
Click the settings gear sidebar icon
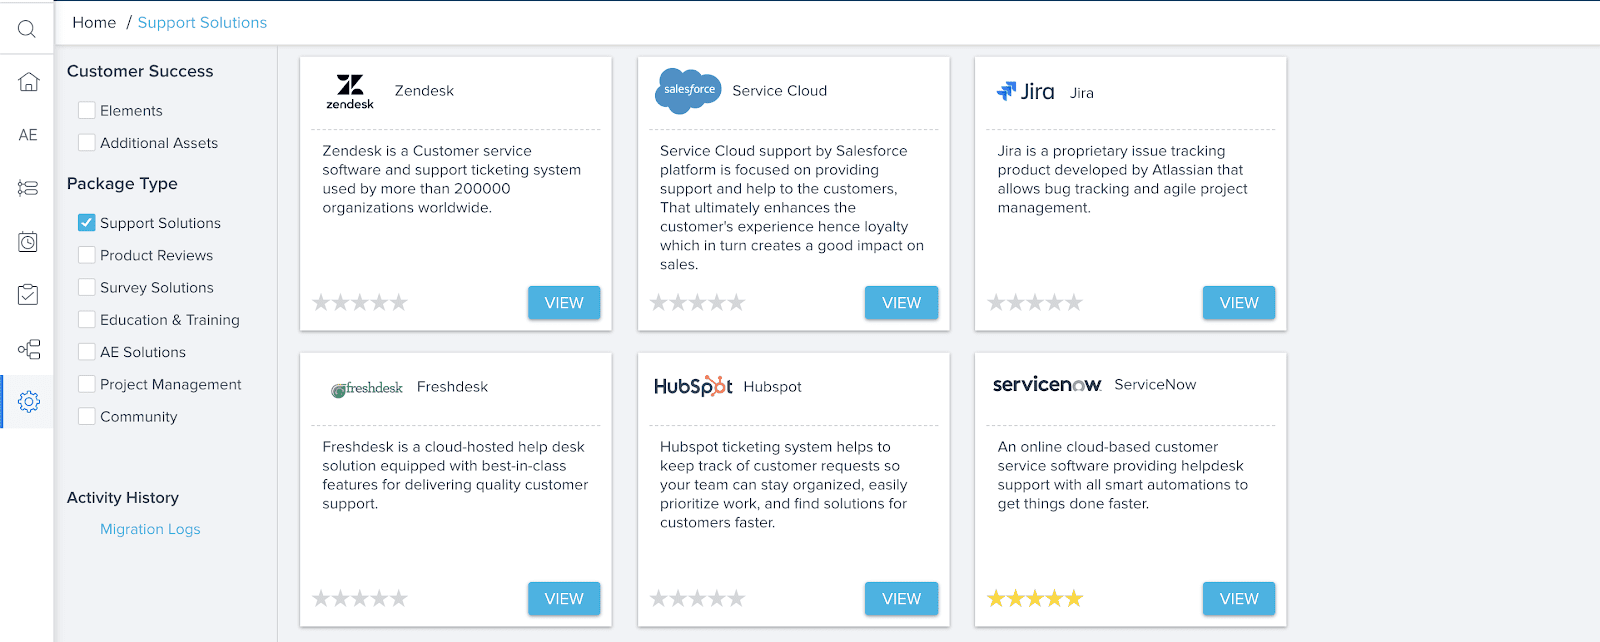28,402
